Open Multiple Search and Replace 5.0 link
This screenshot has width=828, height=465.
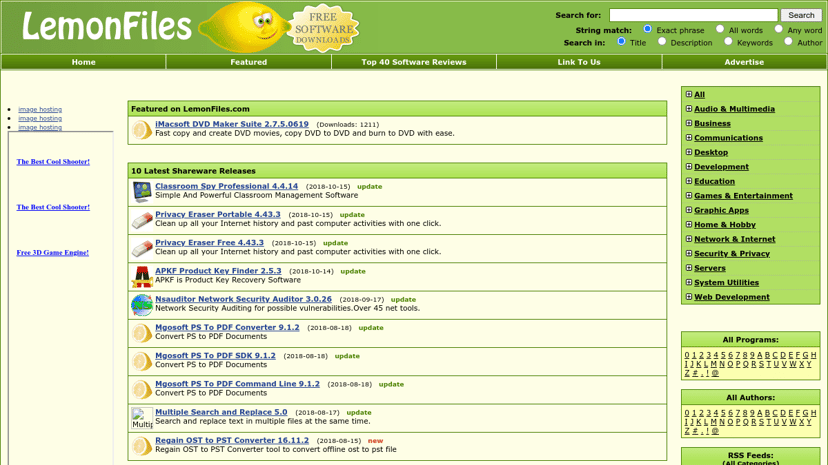pyautogui.click(x=221, y=412)
